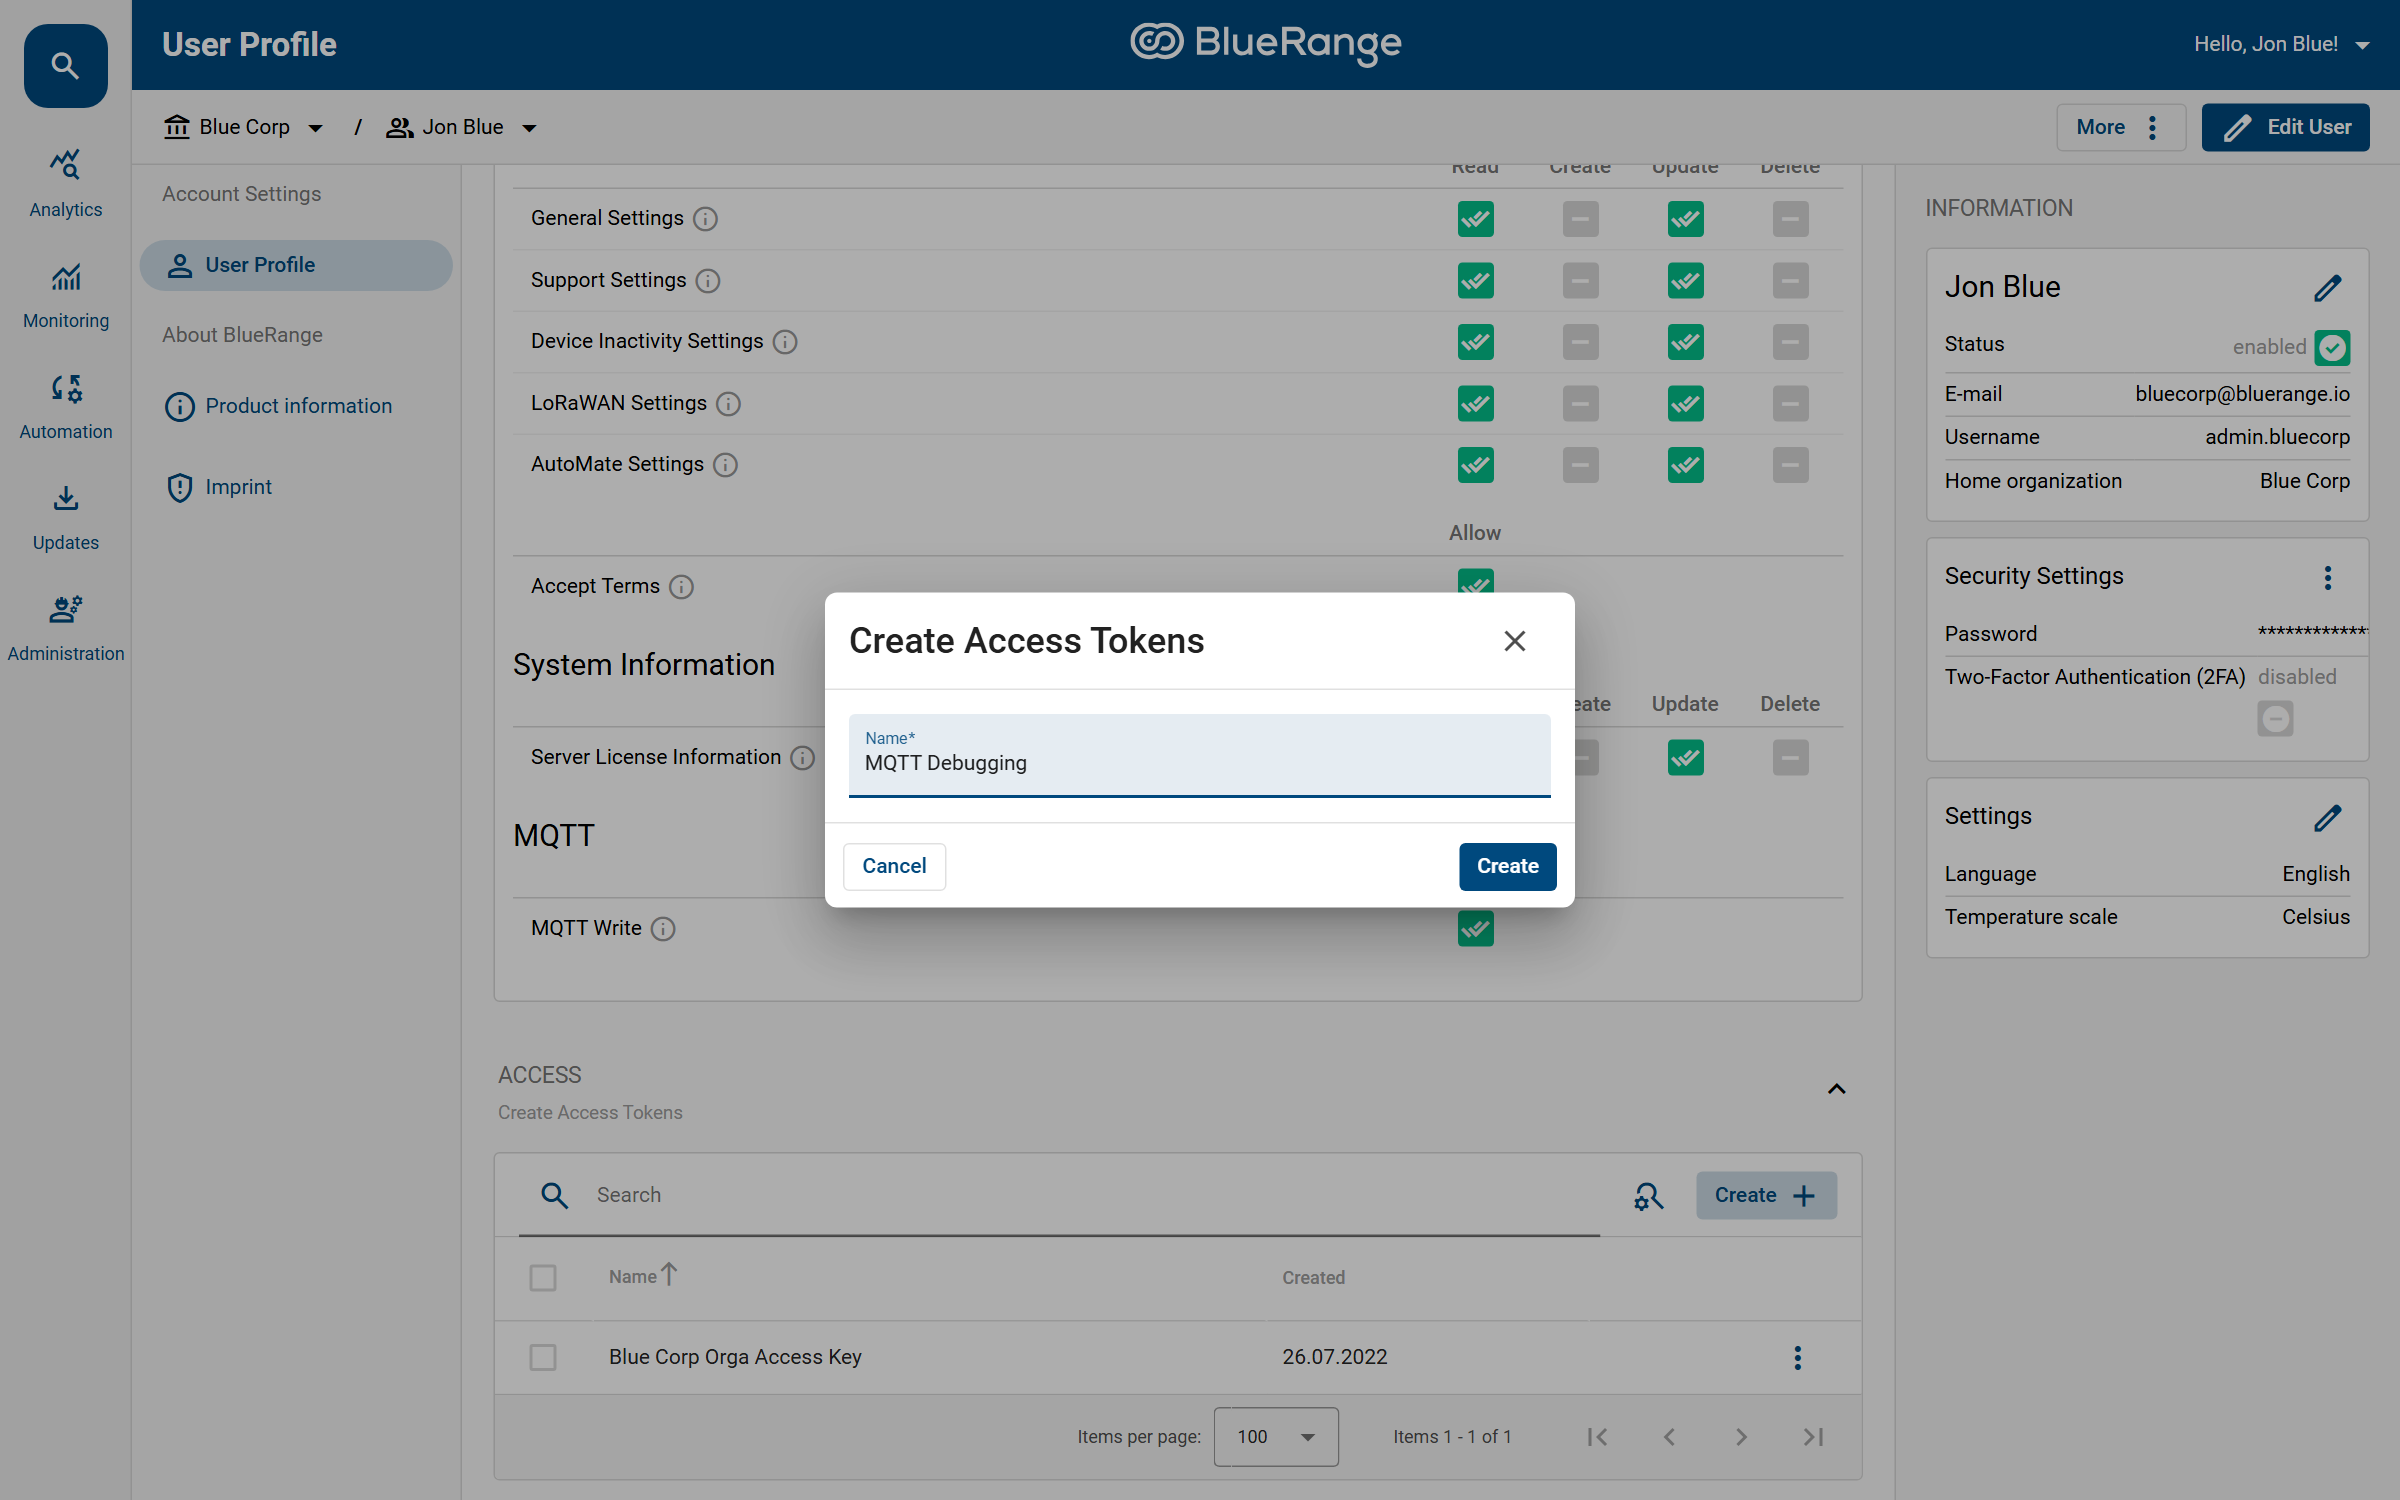Image resolution: width=2400 pixels, height=1500 pixels.
Task: Edit the Settings card via pencil icon
Action: tap(2328, 818)
